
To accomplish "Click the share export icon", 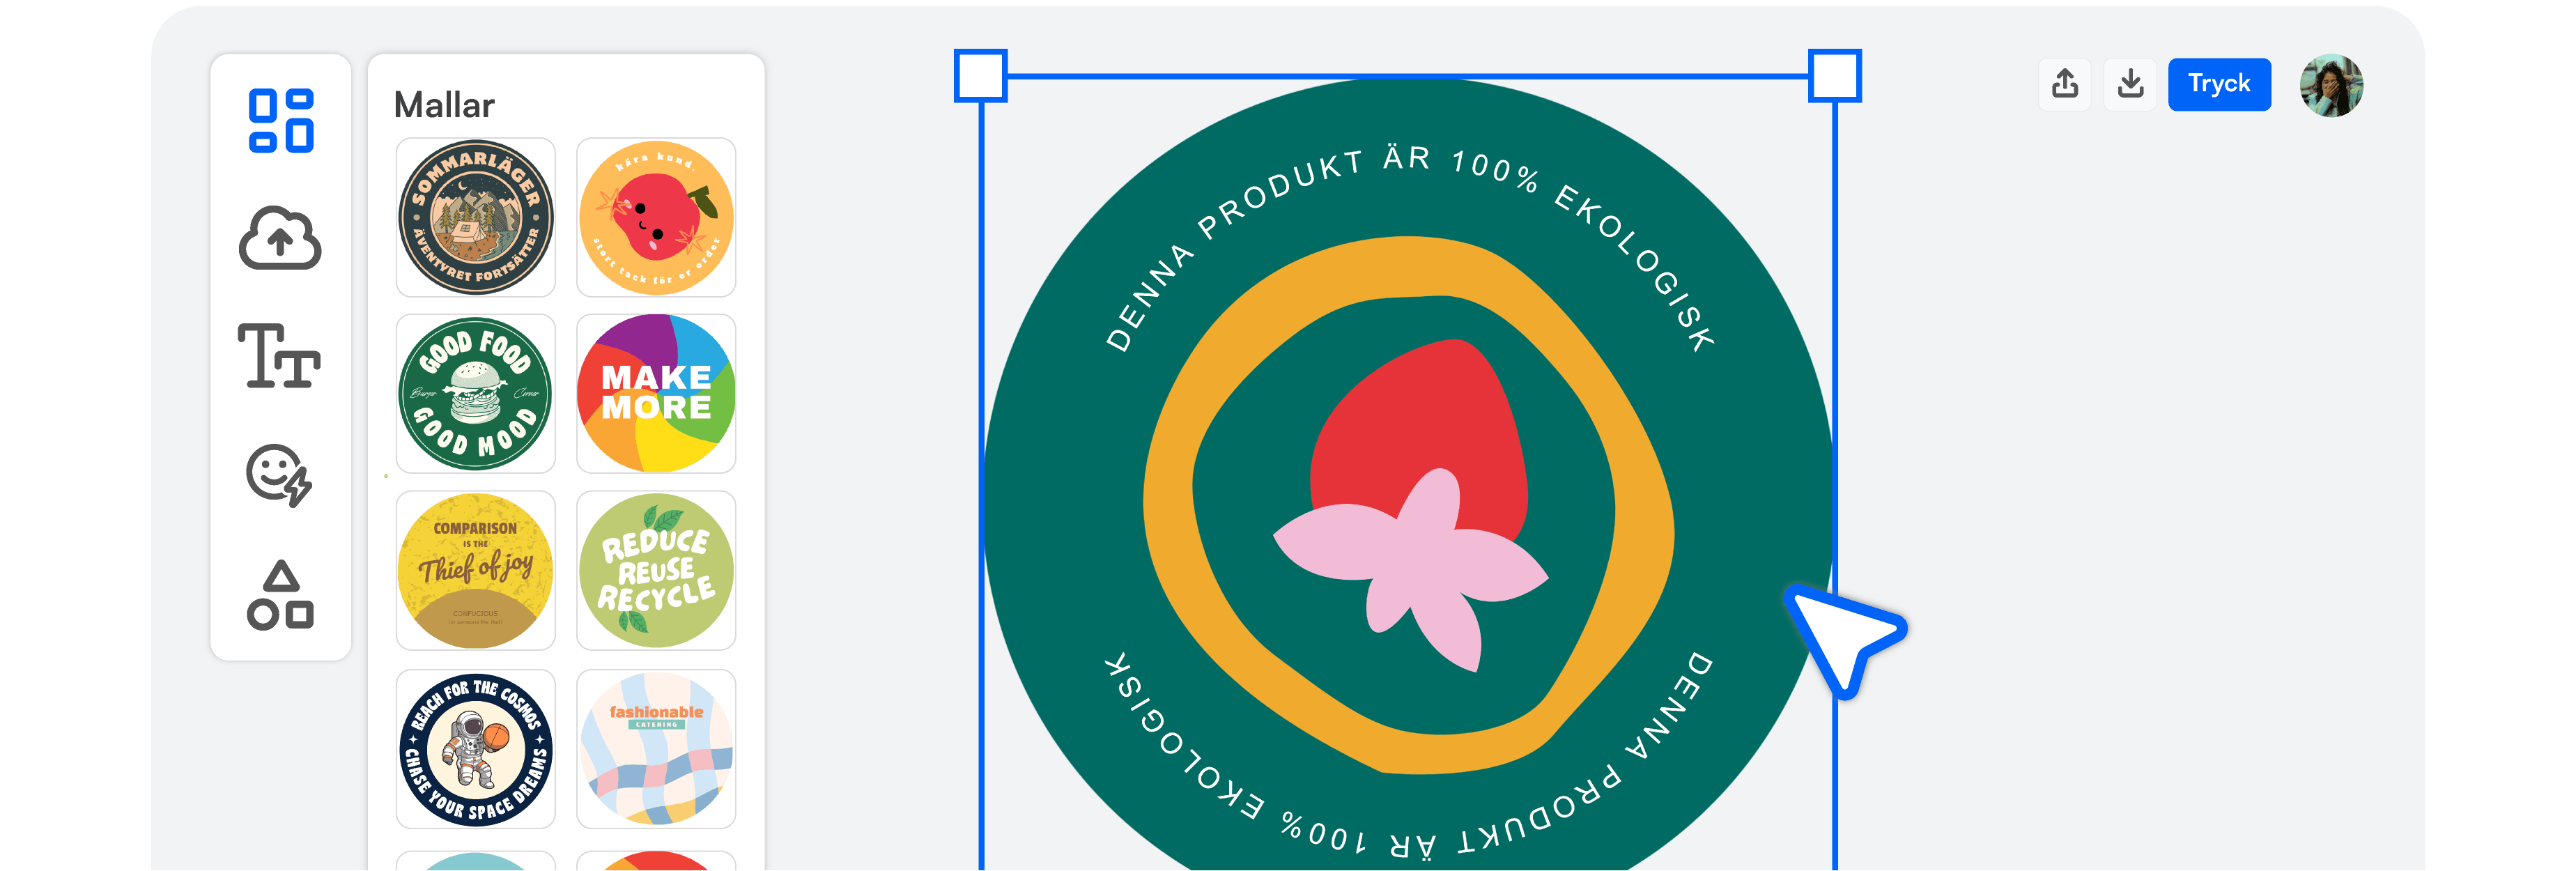I will [x=2065, y=84].
